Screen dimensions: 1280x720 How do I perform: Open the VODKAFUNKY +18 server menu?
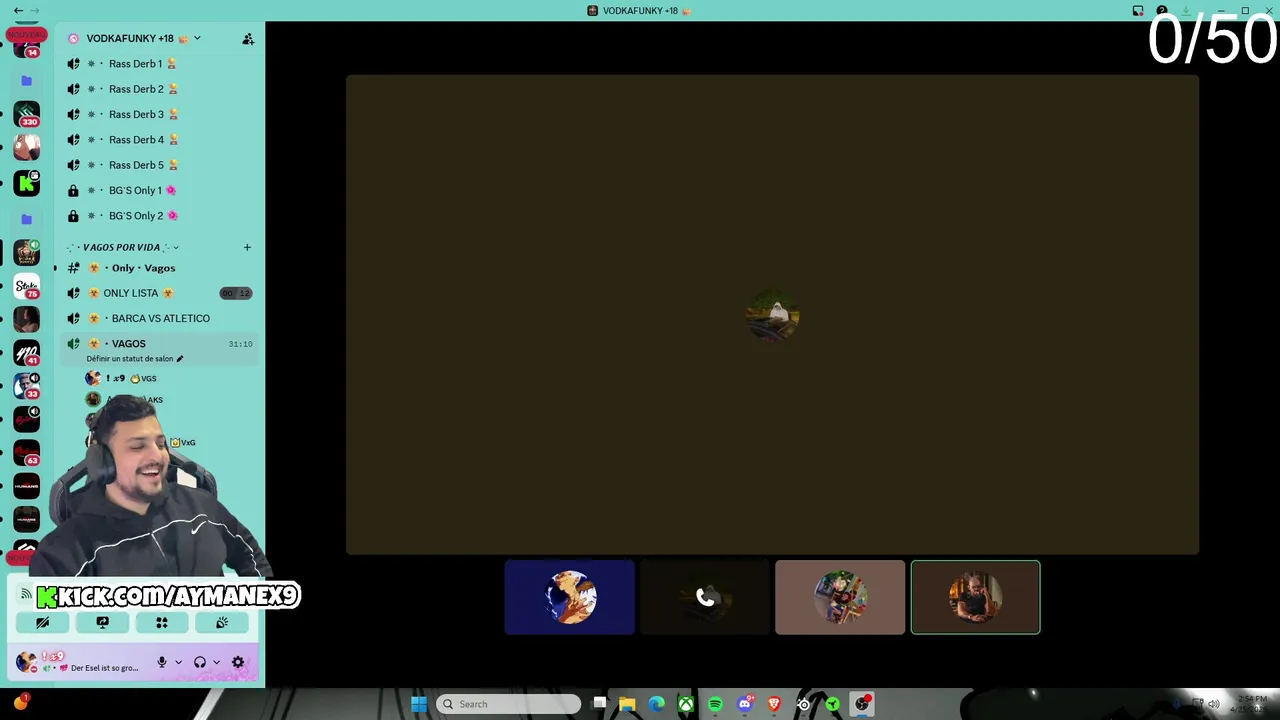[x=143, y=38]
